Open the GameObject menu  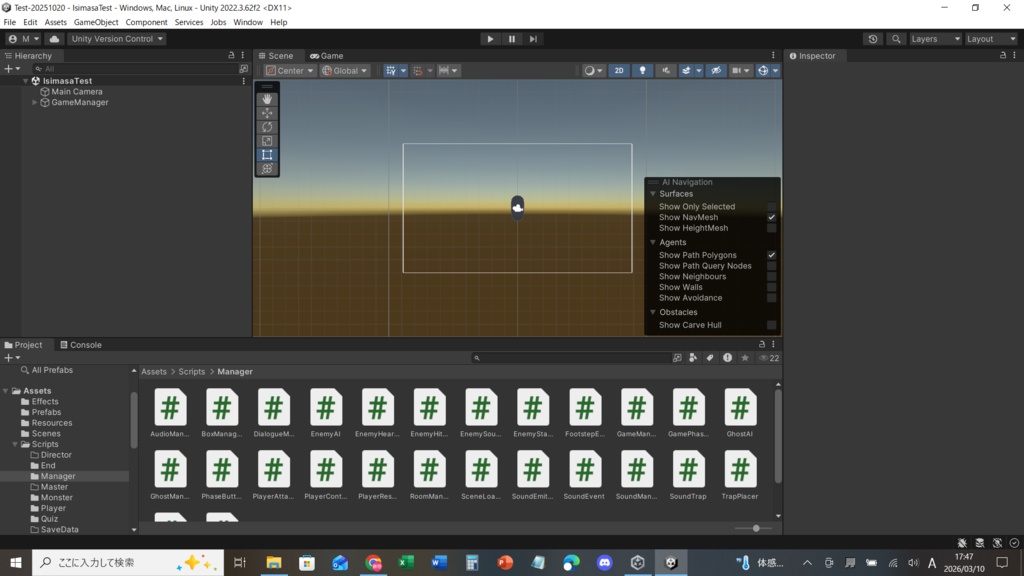tap(96, 22)
